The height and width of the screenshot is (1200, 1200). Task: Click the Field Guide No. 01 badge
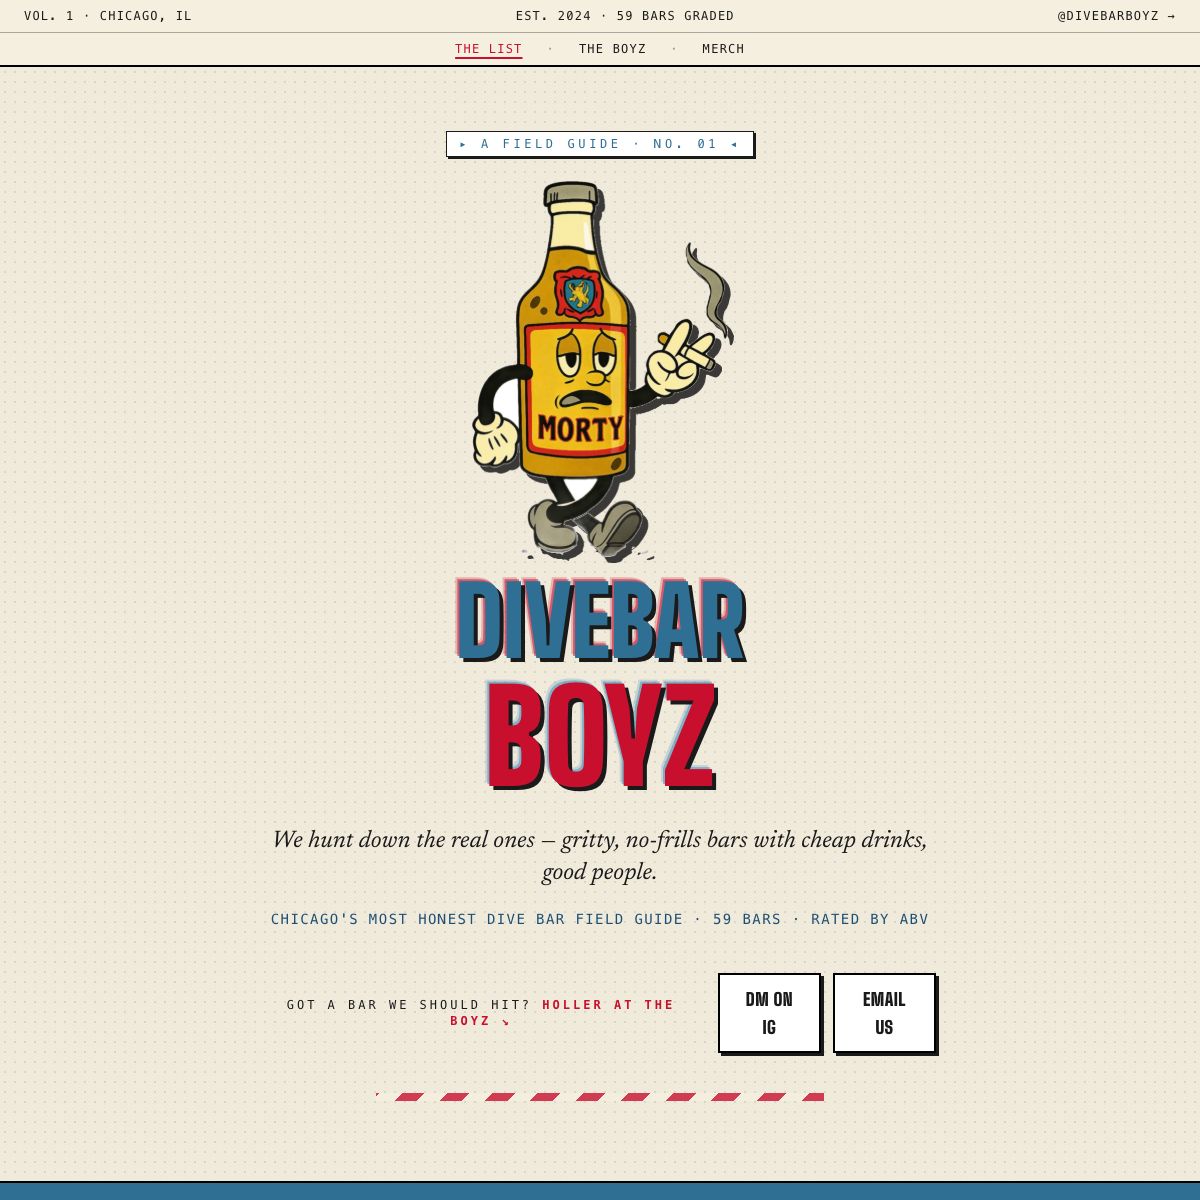[x=599, y=144]
